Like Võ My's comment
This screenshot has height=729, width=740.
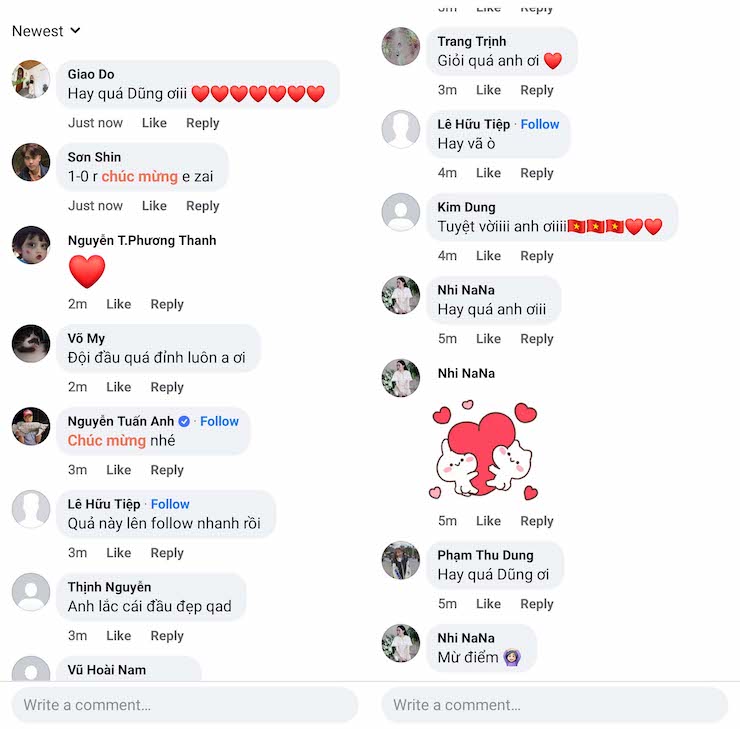(x=118, y=387)
